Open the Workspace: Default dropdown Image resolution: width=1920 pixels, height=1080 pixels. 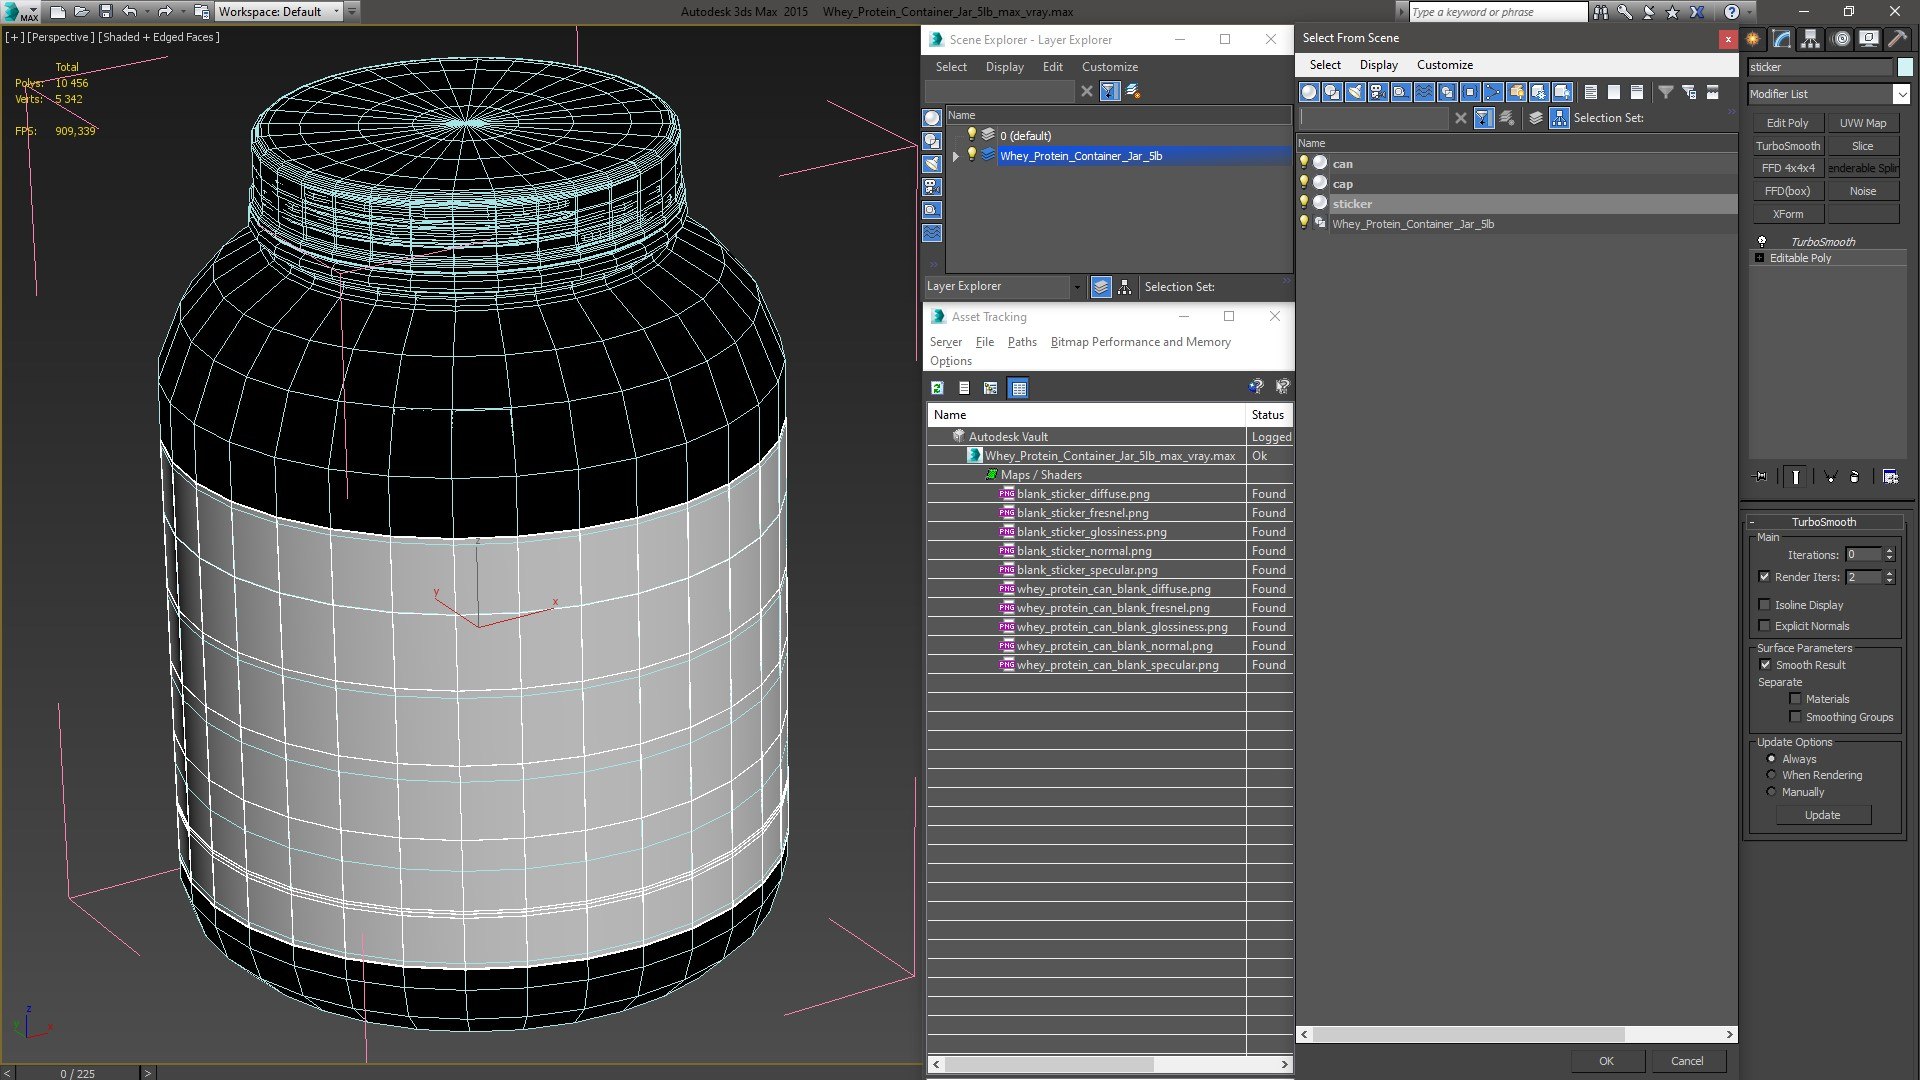pos(279,12)
